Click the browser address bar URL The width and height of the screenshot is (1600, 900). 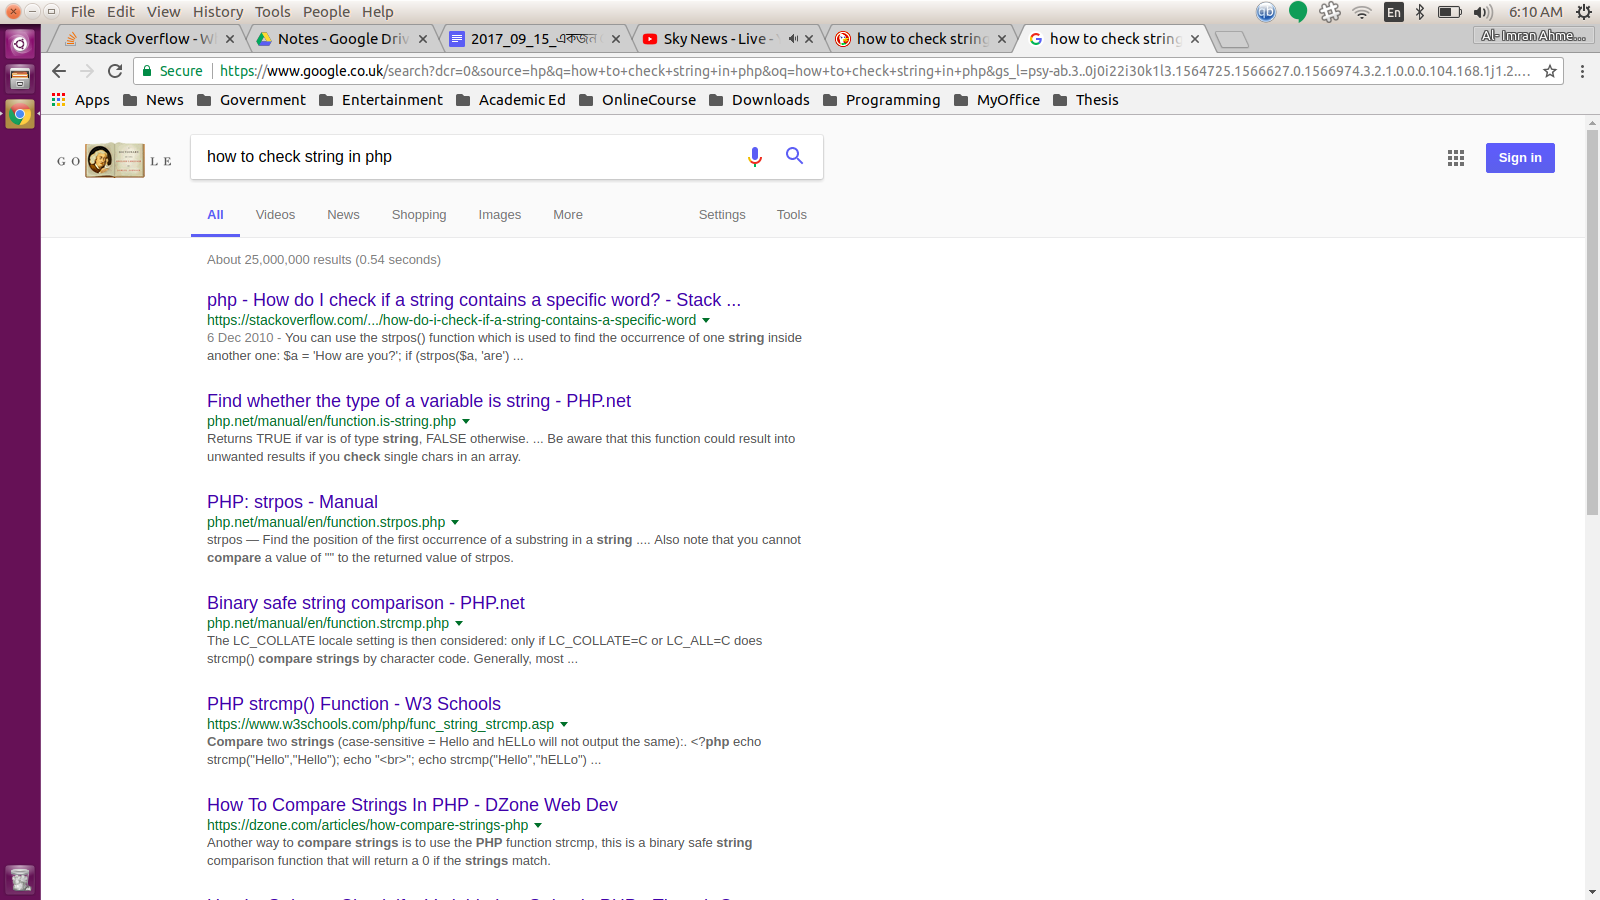point(875,71)
